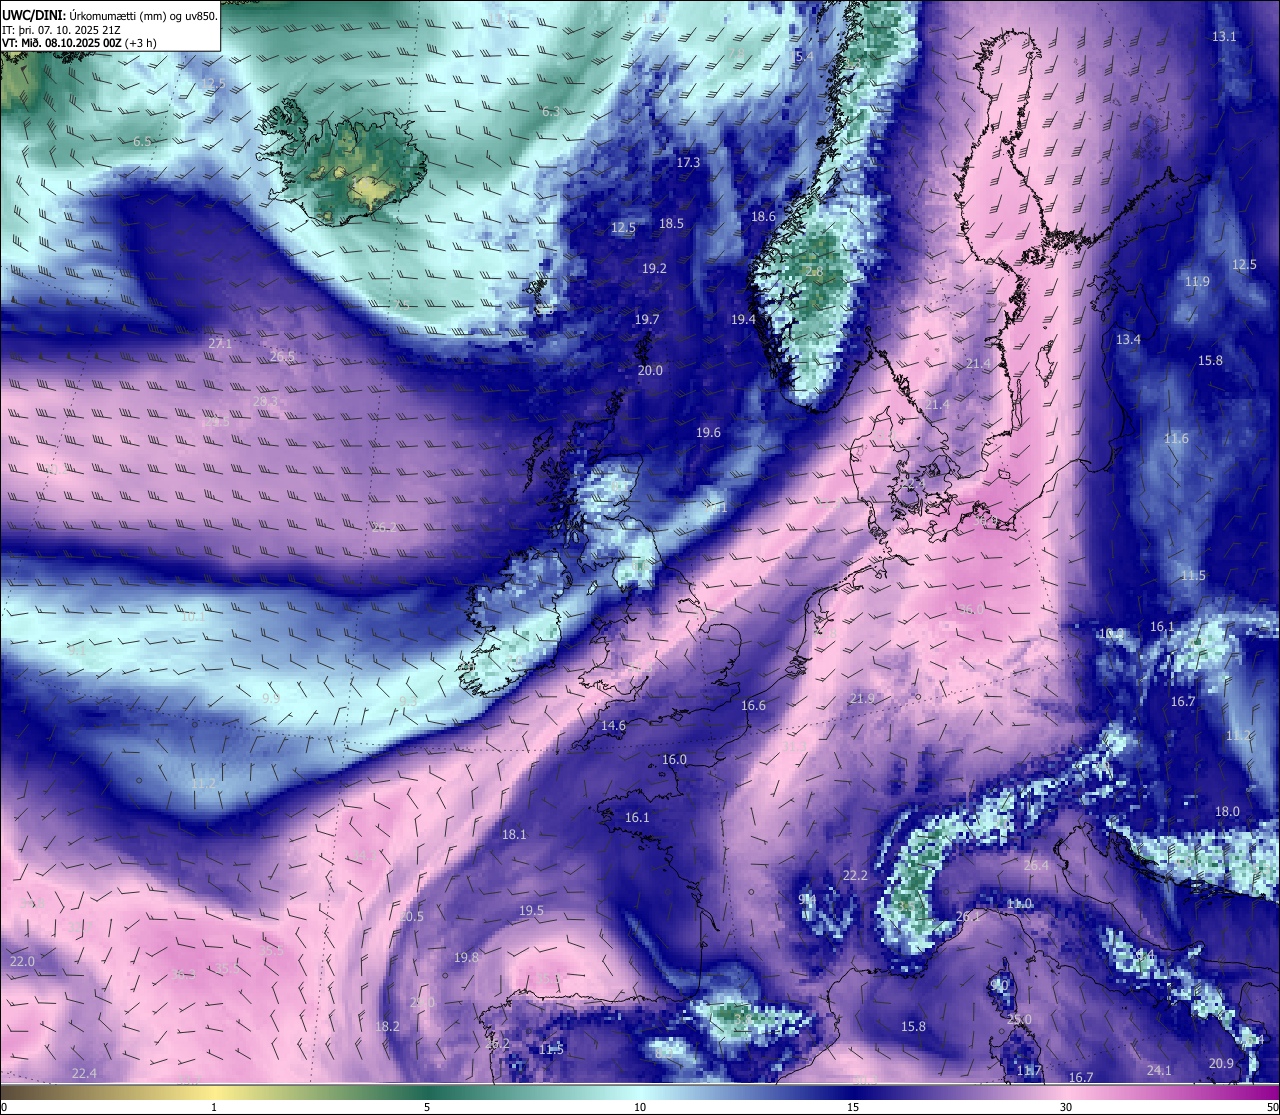This screenshot has width=1280, height=1115.
Task: Click the 19.8 value on the map
Action: click(466, 957)
